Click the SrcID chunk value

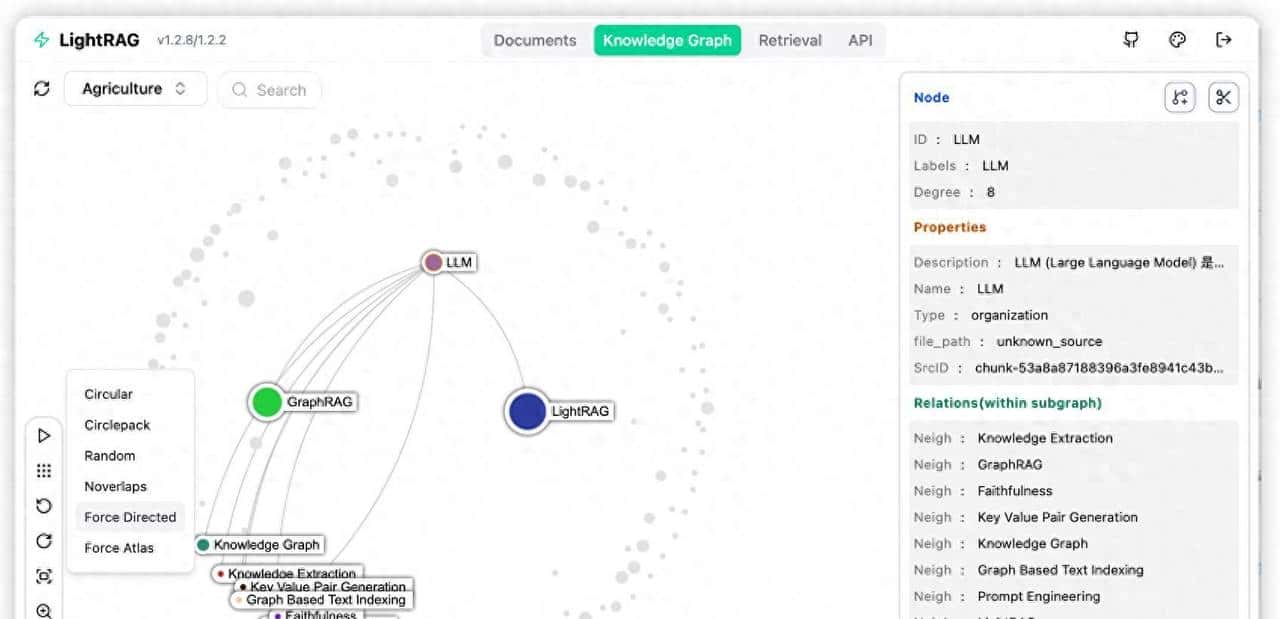click(1099, 368)
